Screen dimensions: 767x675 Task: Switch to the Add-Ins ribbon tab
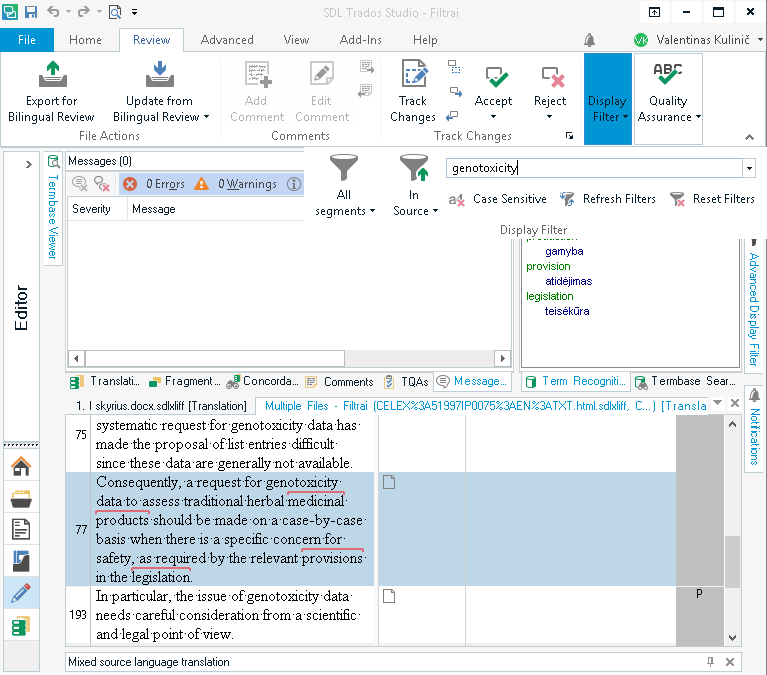361,40
